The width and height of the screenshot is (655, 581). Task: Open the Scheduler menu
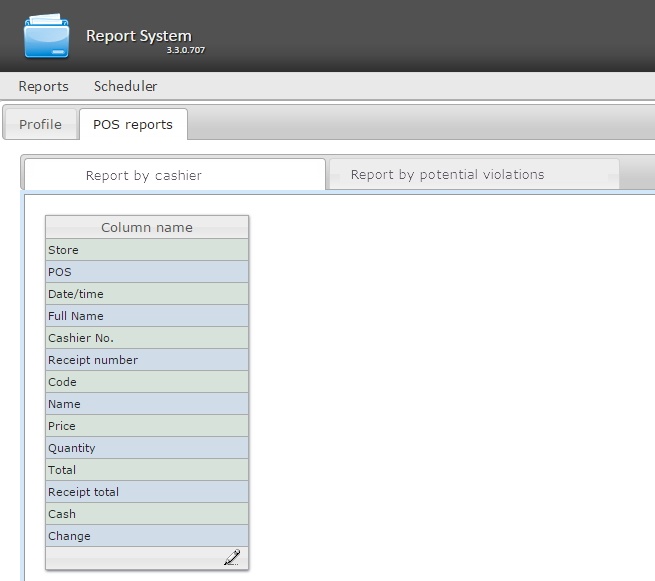125,86
